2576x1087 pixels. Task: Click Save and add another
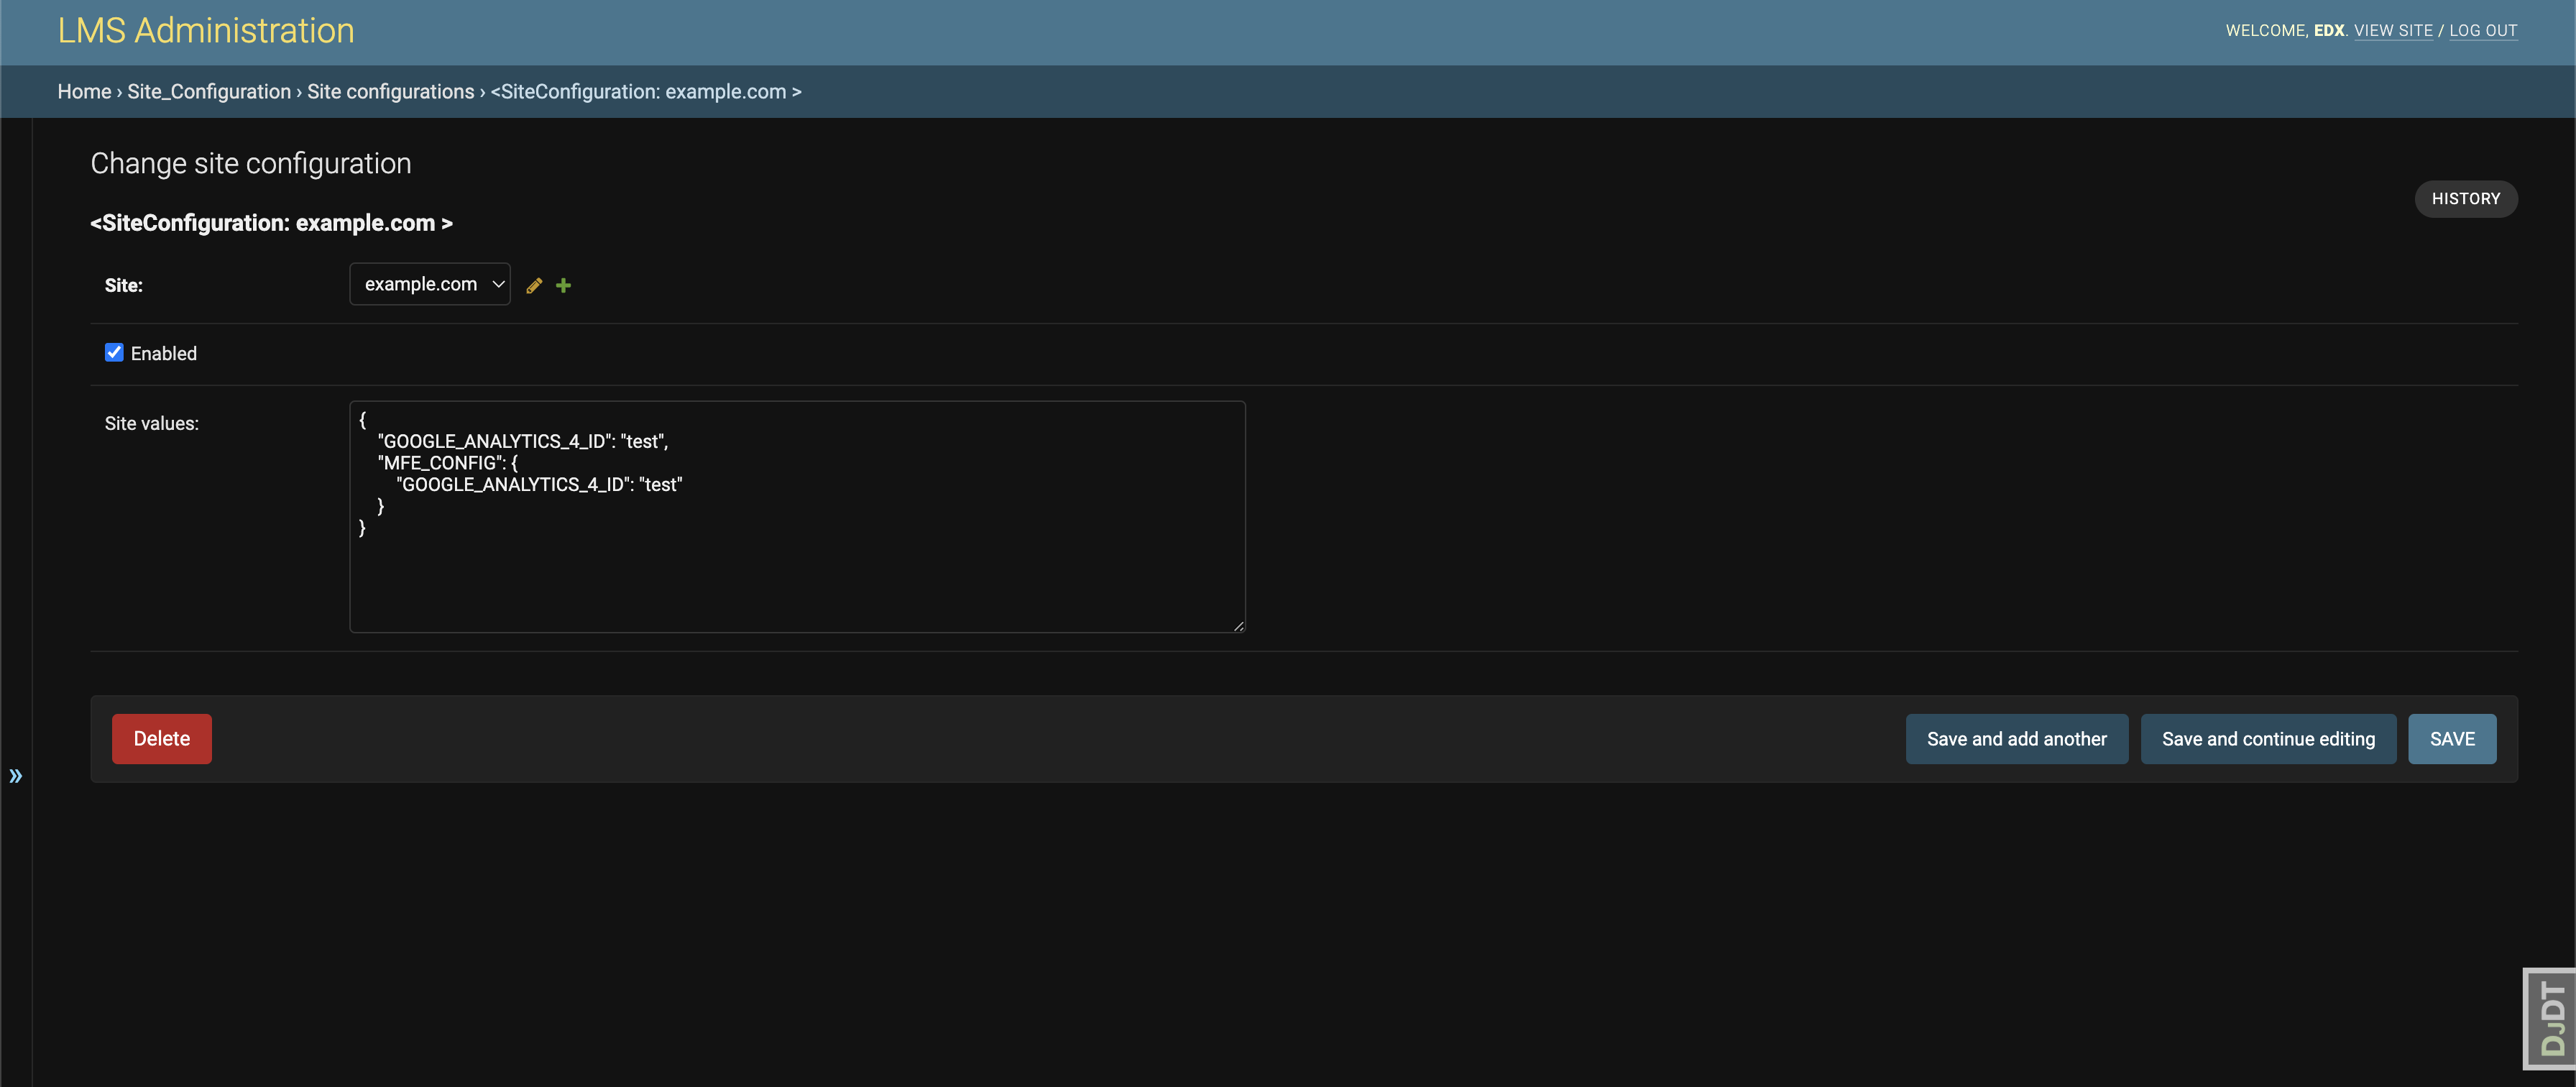(x=2016, y=739)
